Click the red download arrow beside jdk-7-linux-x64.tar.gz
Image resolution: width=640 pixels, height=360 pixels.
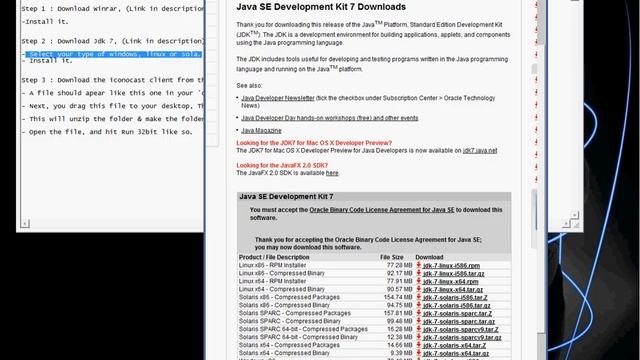tap(418, 289)
